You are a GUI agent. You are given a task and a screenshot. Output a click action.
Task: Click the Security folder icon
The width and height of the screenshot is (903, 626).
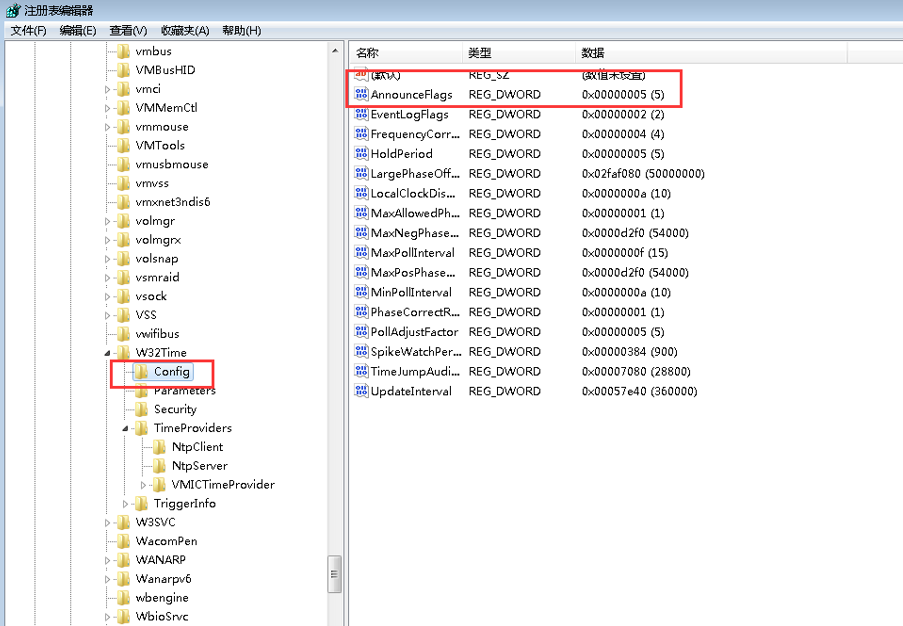[141, 409]
